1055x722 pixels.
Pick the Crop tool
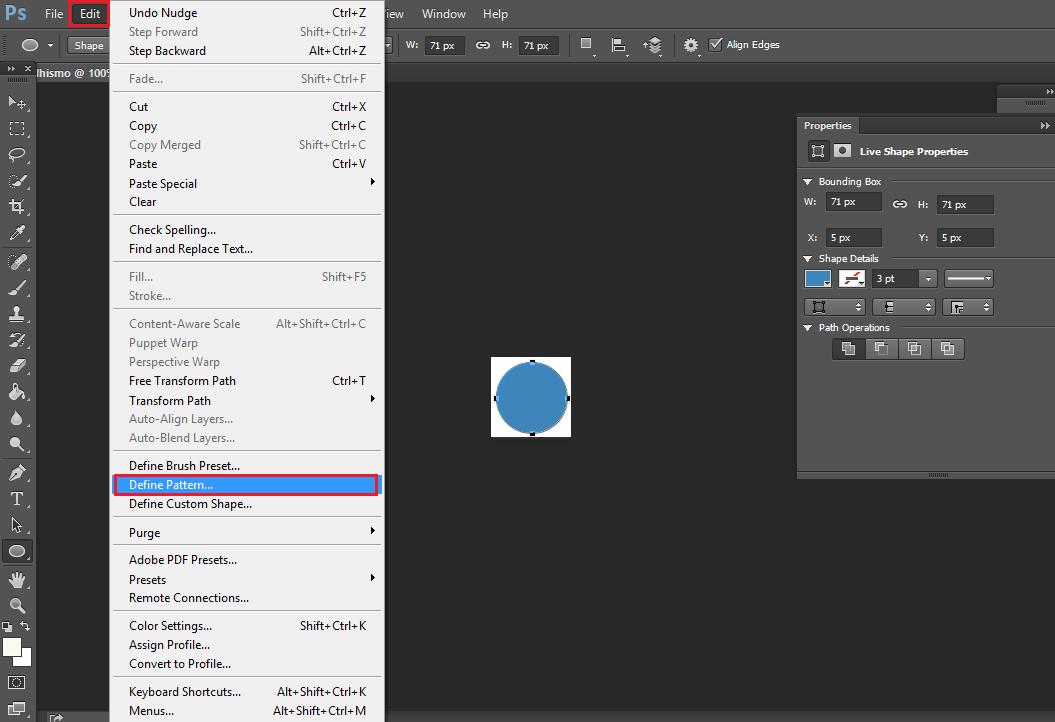pos(17,207)
